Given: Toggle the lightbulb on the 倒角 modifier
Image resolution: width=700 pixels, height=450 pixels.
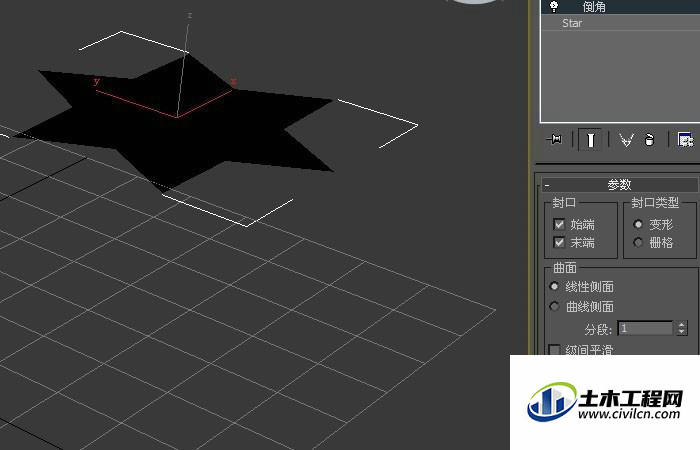Looking at the screenshot, I should [x=554, y=6].
